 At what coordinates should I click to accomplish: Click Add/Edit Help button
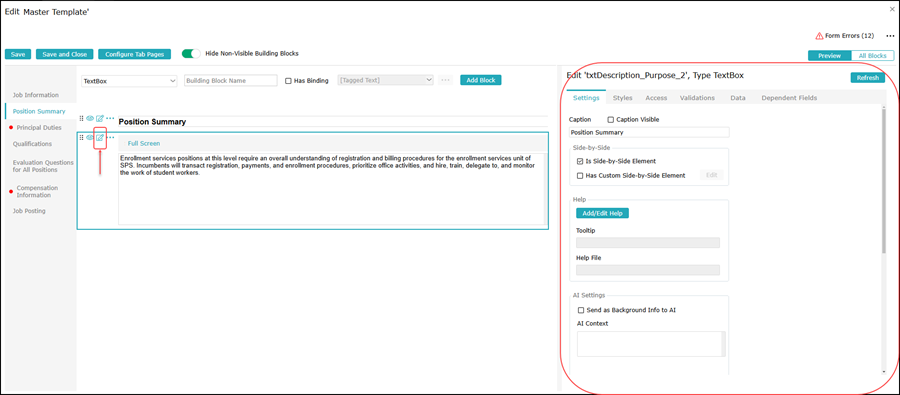(x=603, y=213)
